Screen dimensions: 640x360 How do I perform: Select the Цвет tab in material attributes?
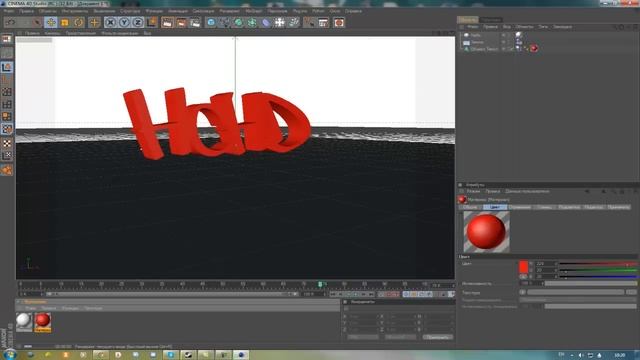point(495,207)
